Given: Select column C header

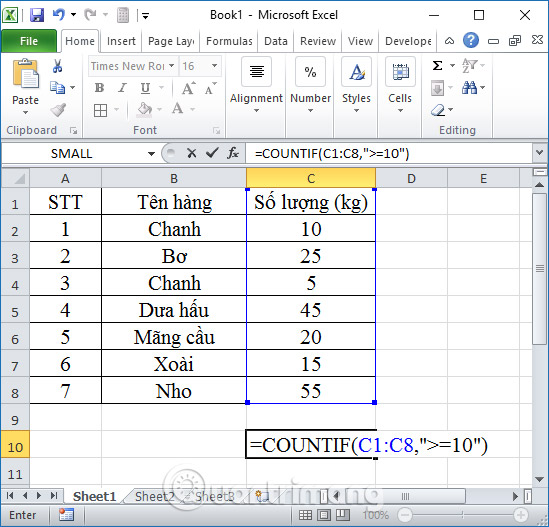Looking at the screenshot, I should point(311,178).
